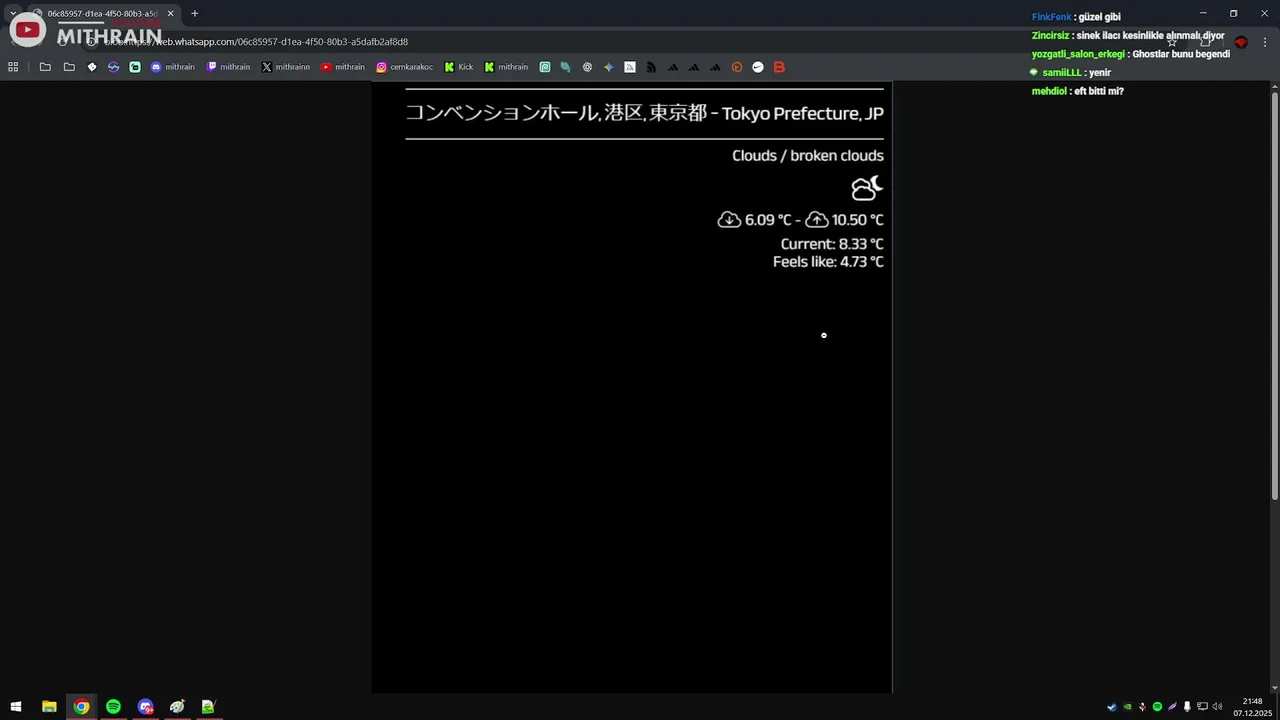This screenshot has width=1280, height=720.
Task: Open File Explorer from taskbar
Action: (49, 707)
